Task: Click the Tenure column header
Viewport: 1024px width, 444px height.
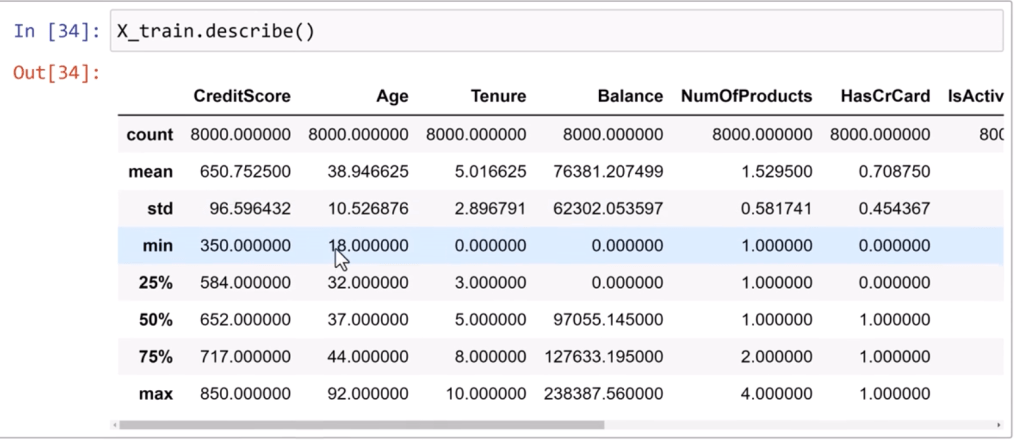Action: (x=498, y=97)
